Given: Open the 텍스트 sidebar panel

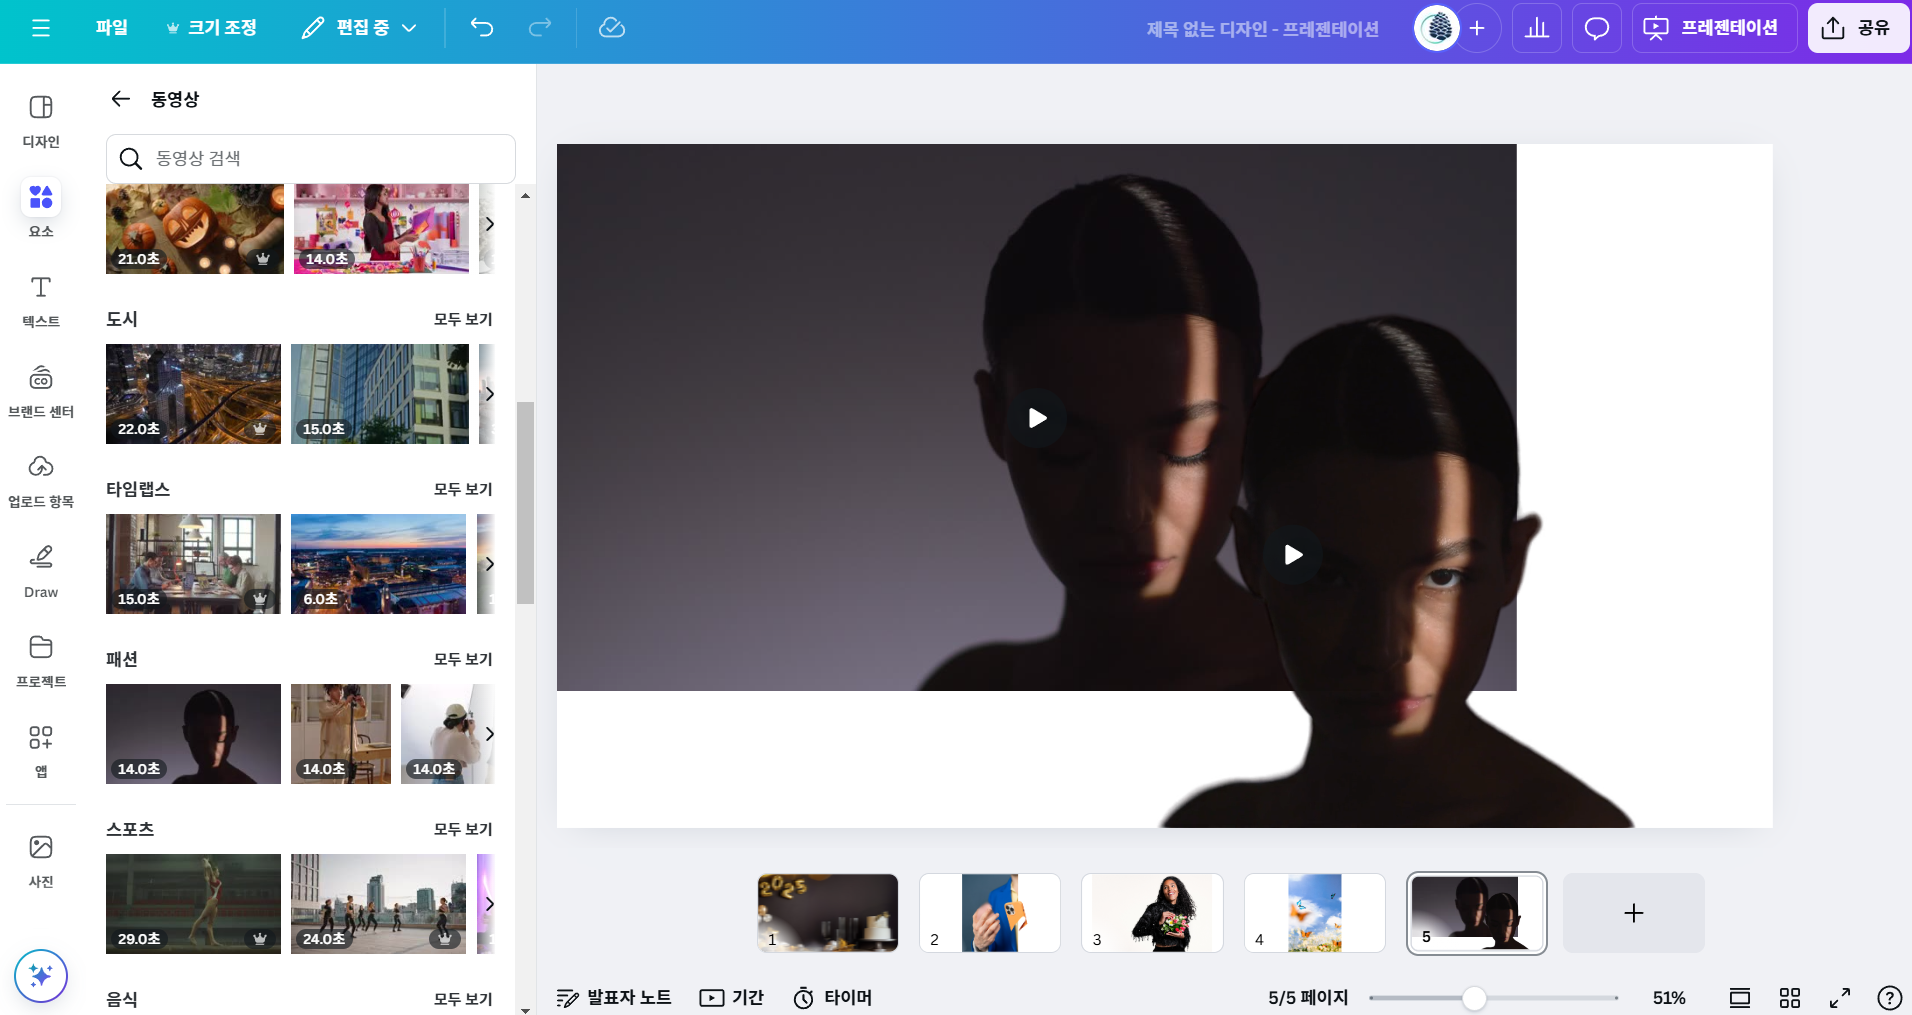Looking at the screenshot, I should (x=41, y=300).
